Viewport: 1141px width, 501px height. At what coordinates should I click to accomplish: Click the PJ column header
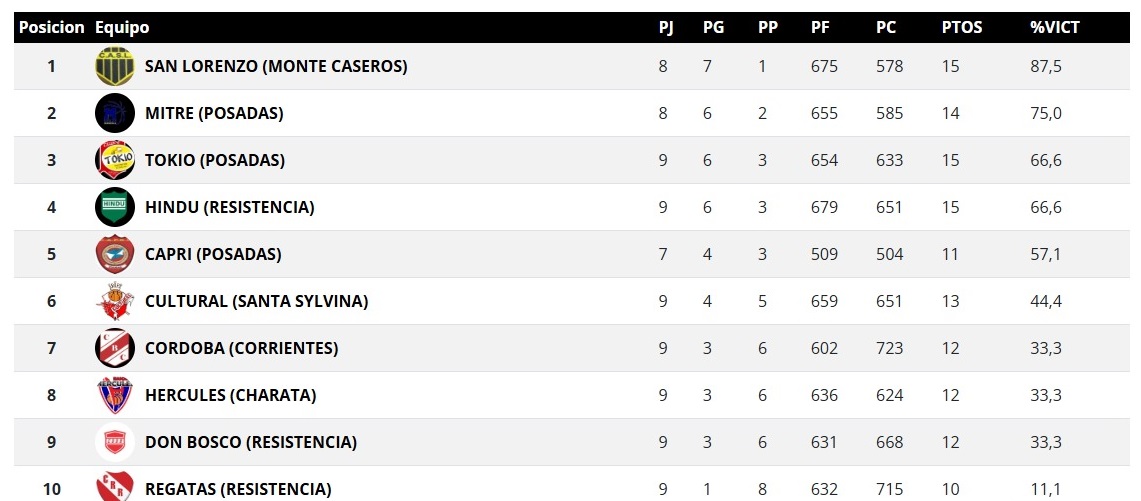tap(666, 28)
